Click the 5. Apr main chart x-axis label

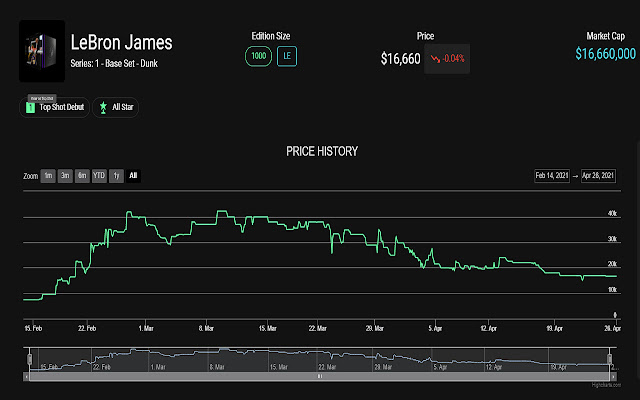435,328
